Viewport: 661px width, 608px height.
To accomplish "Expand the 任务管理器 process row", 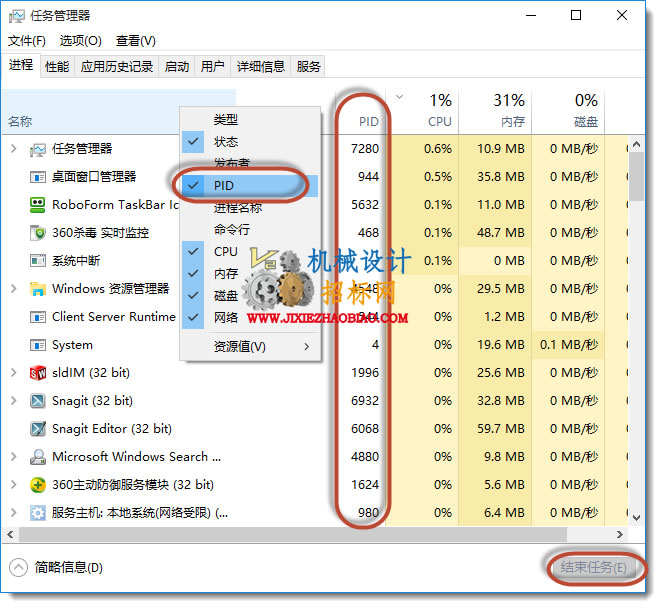I will [13, 148].
